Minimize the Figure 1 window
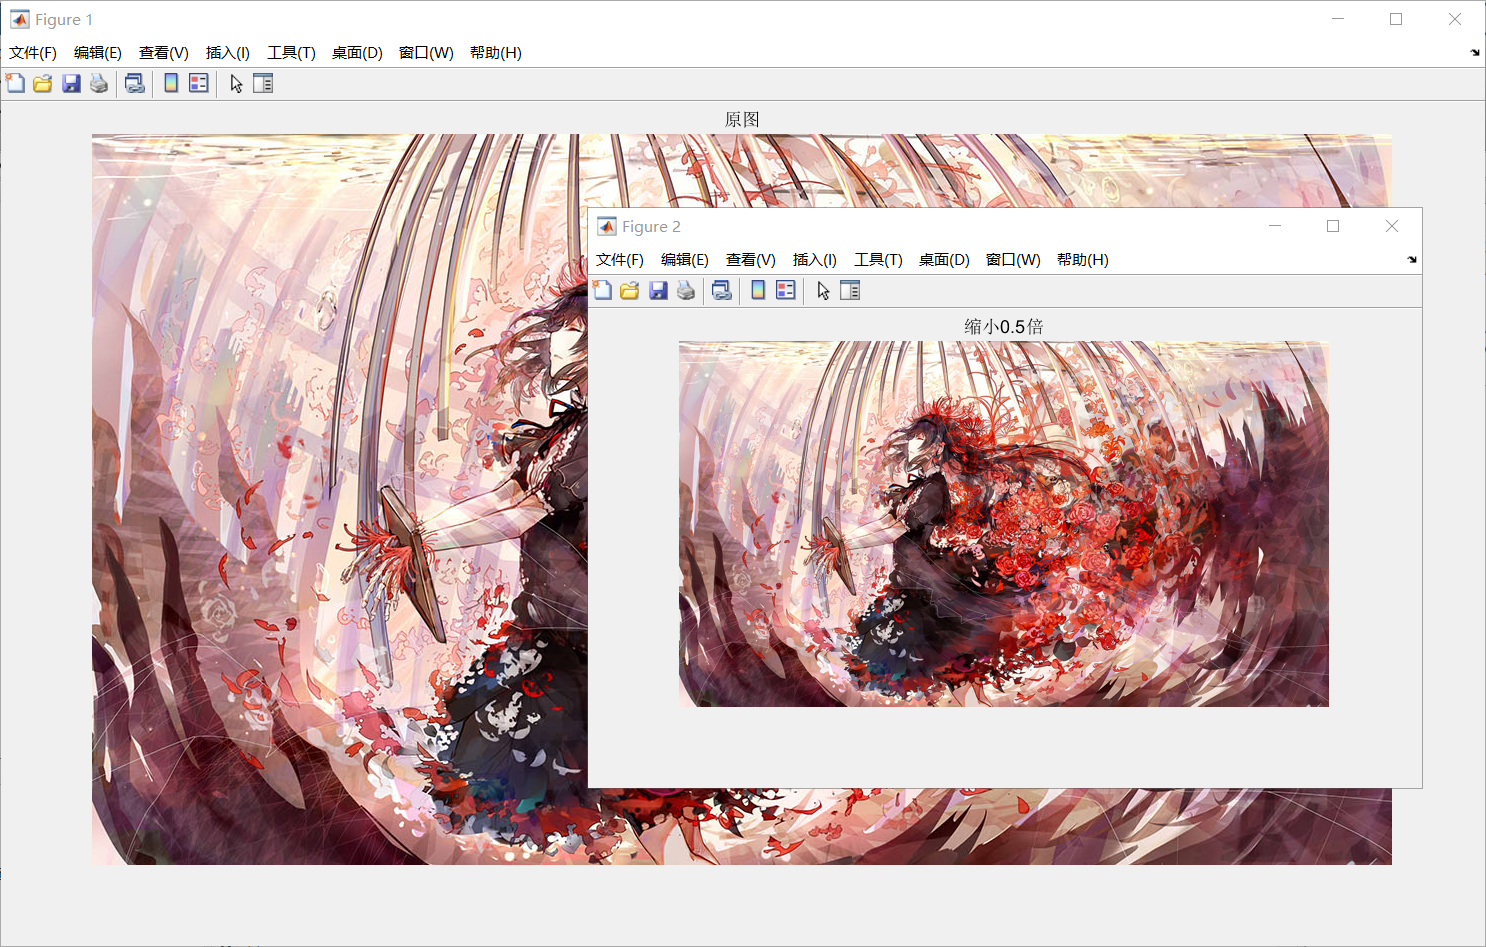This screenshot has width=1486, height=947. (1338, 19)
